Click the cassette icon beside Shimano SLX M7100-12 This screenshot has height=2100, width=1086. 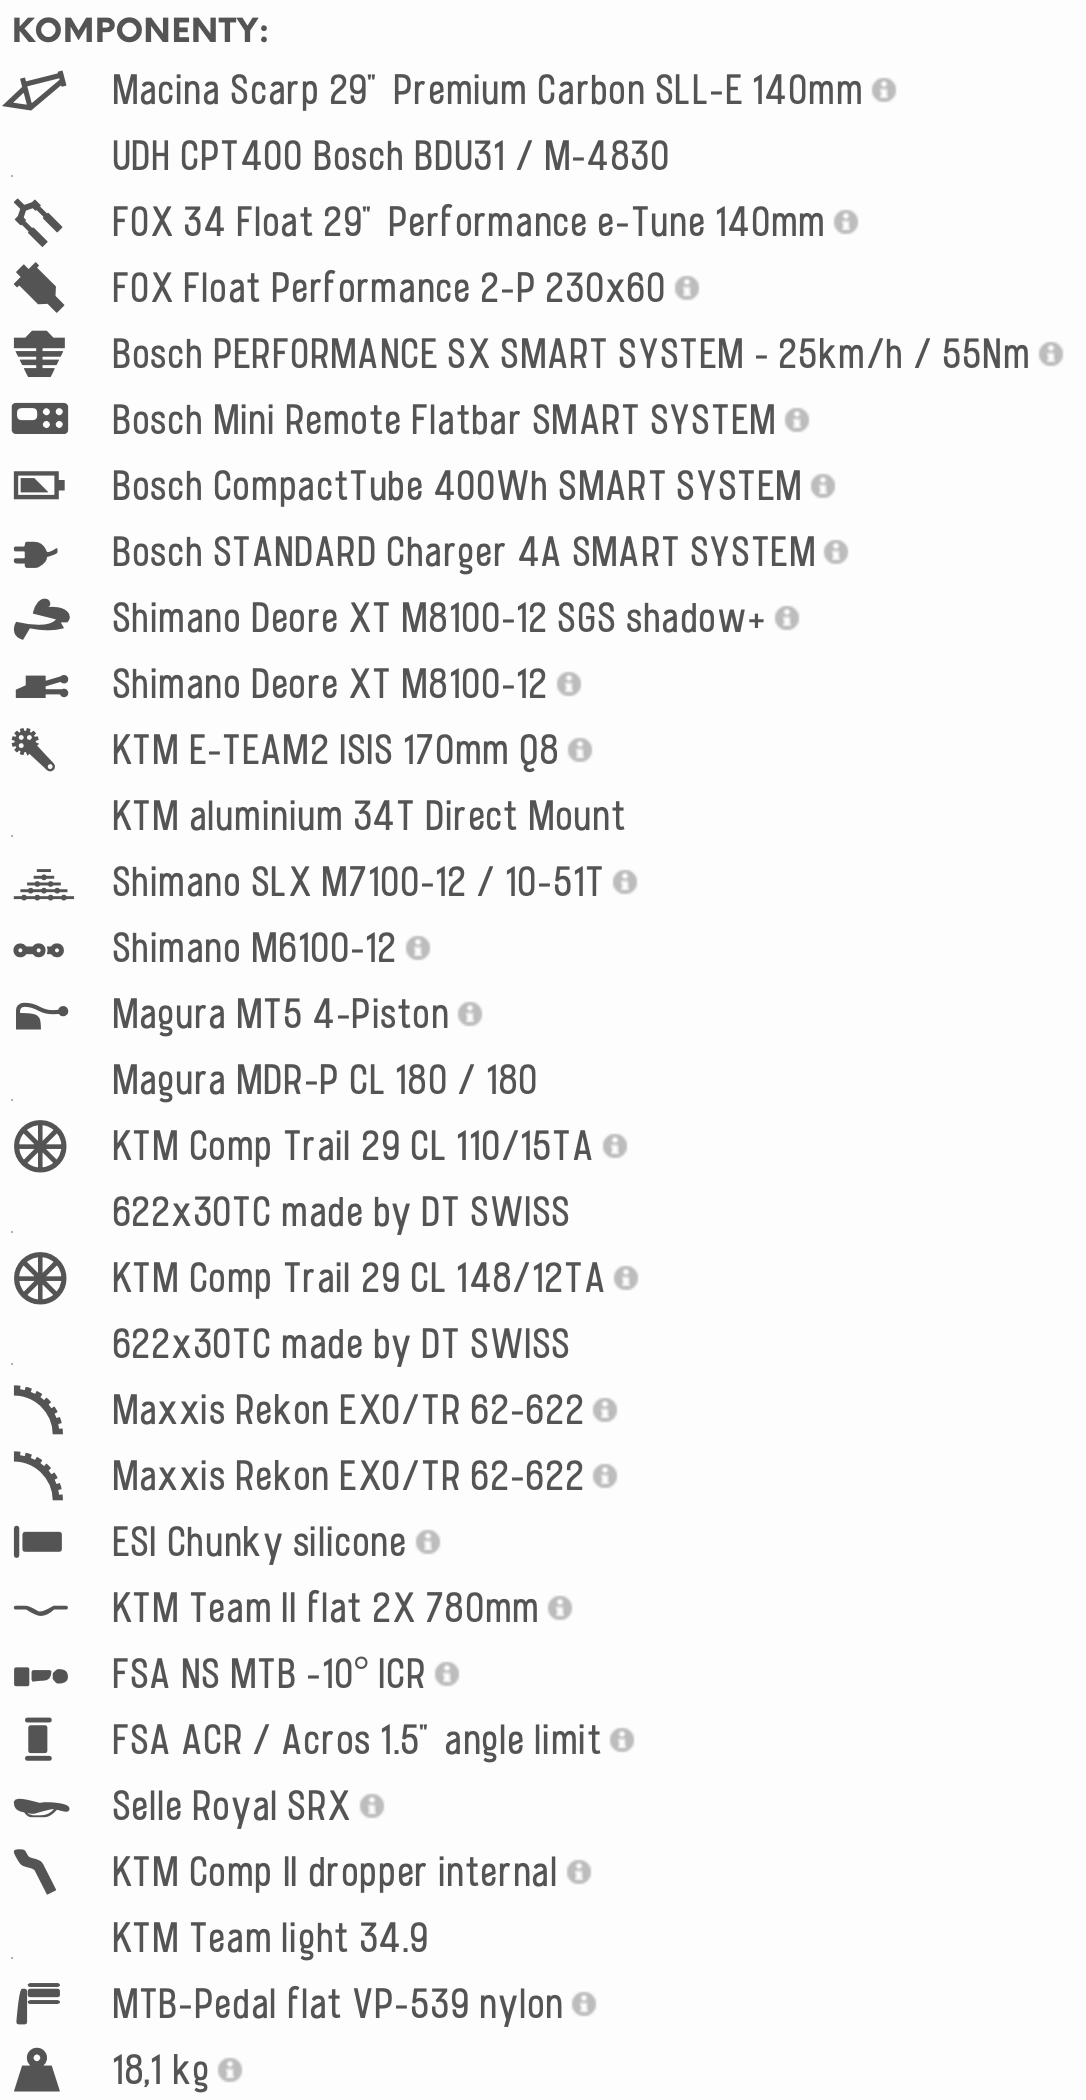point(43,884)
